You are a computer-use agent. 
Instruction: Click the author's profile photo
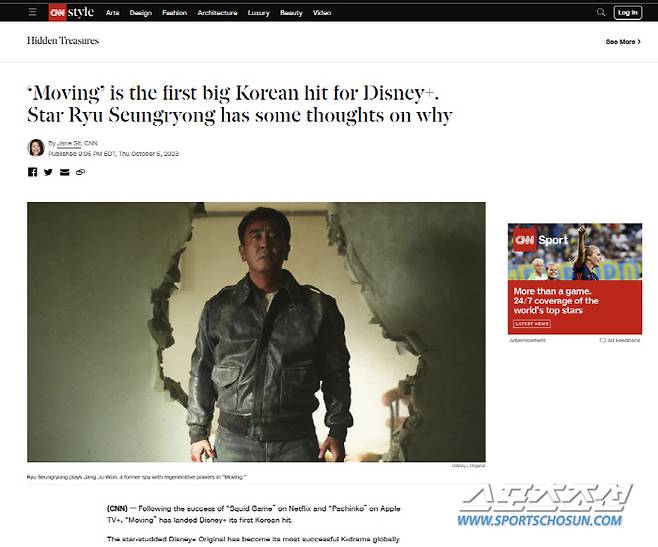coord(36,148)
